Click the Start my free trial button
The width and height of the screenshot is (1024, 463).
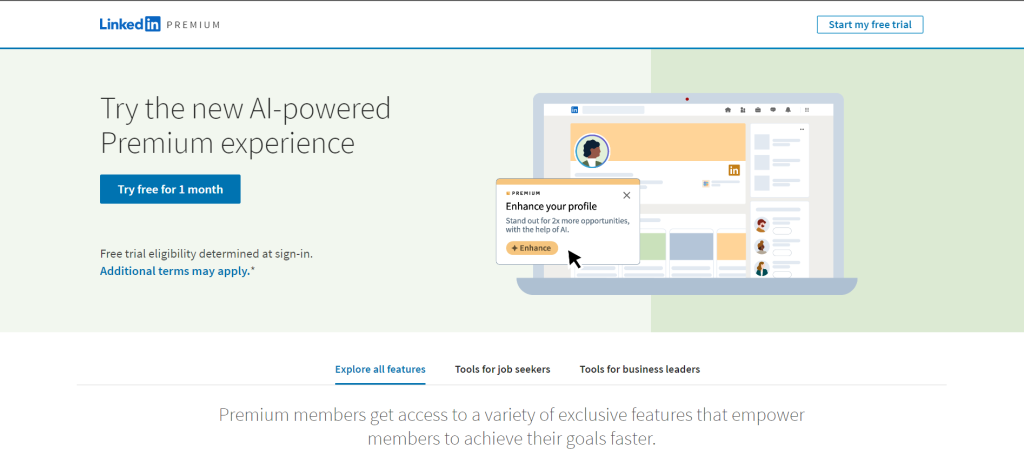869,24
